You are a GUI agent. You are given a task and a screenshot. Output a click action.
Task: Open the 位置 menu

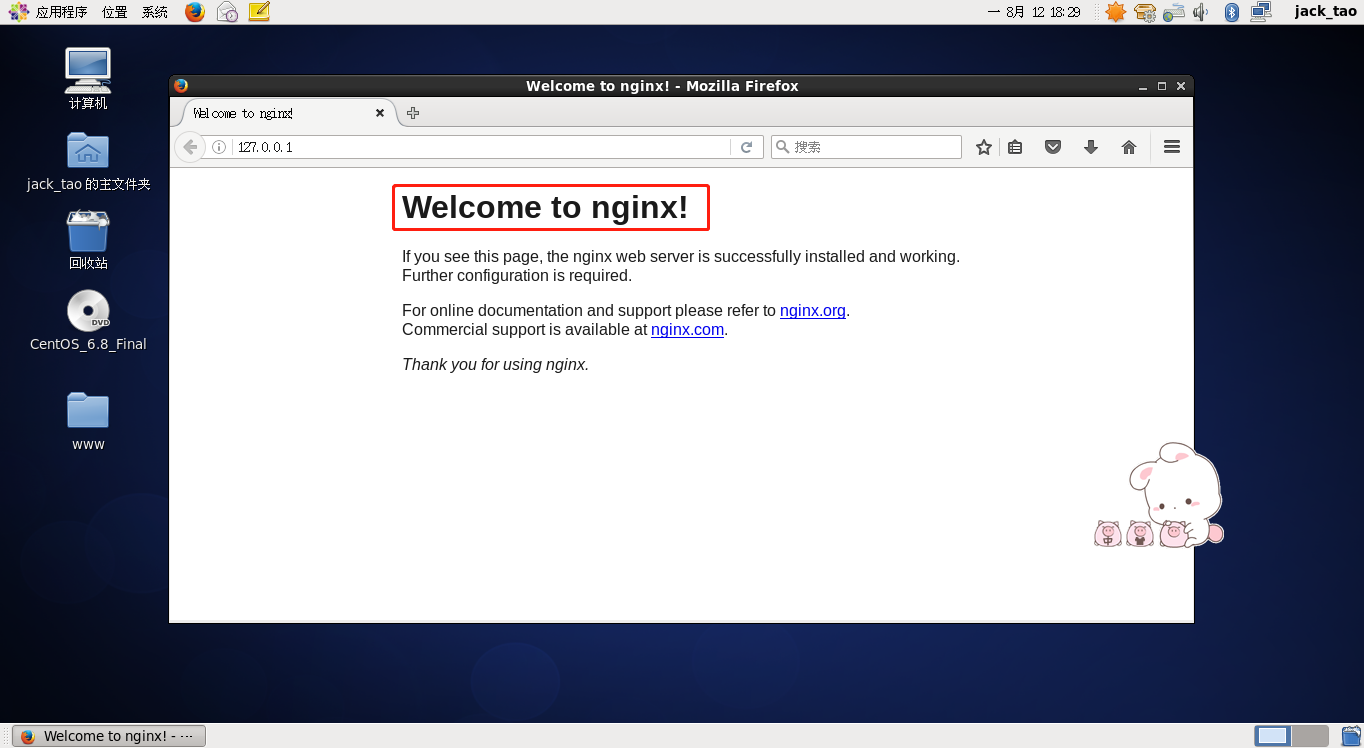[114, 12]
